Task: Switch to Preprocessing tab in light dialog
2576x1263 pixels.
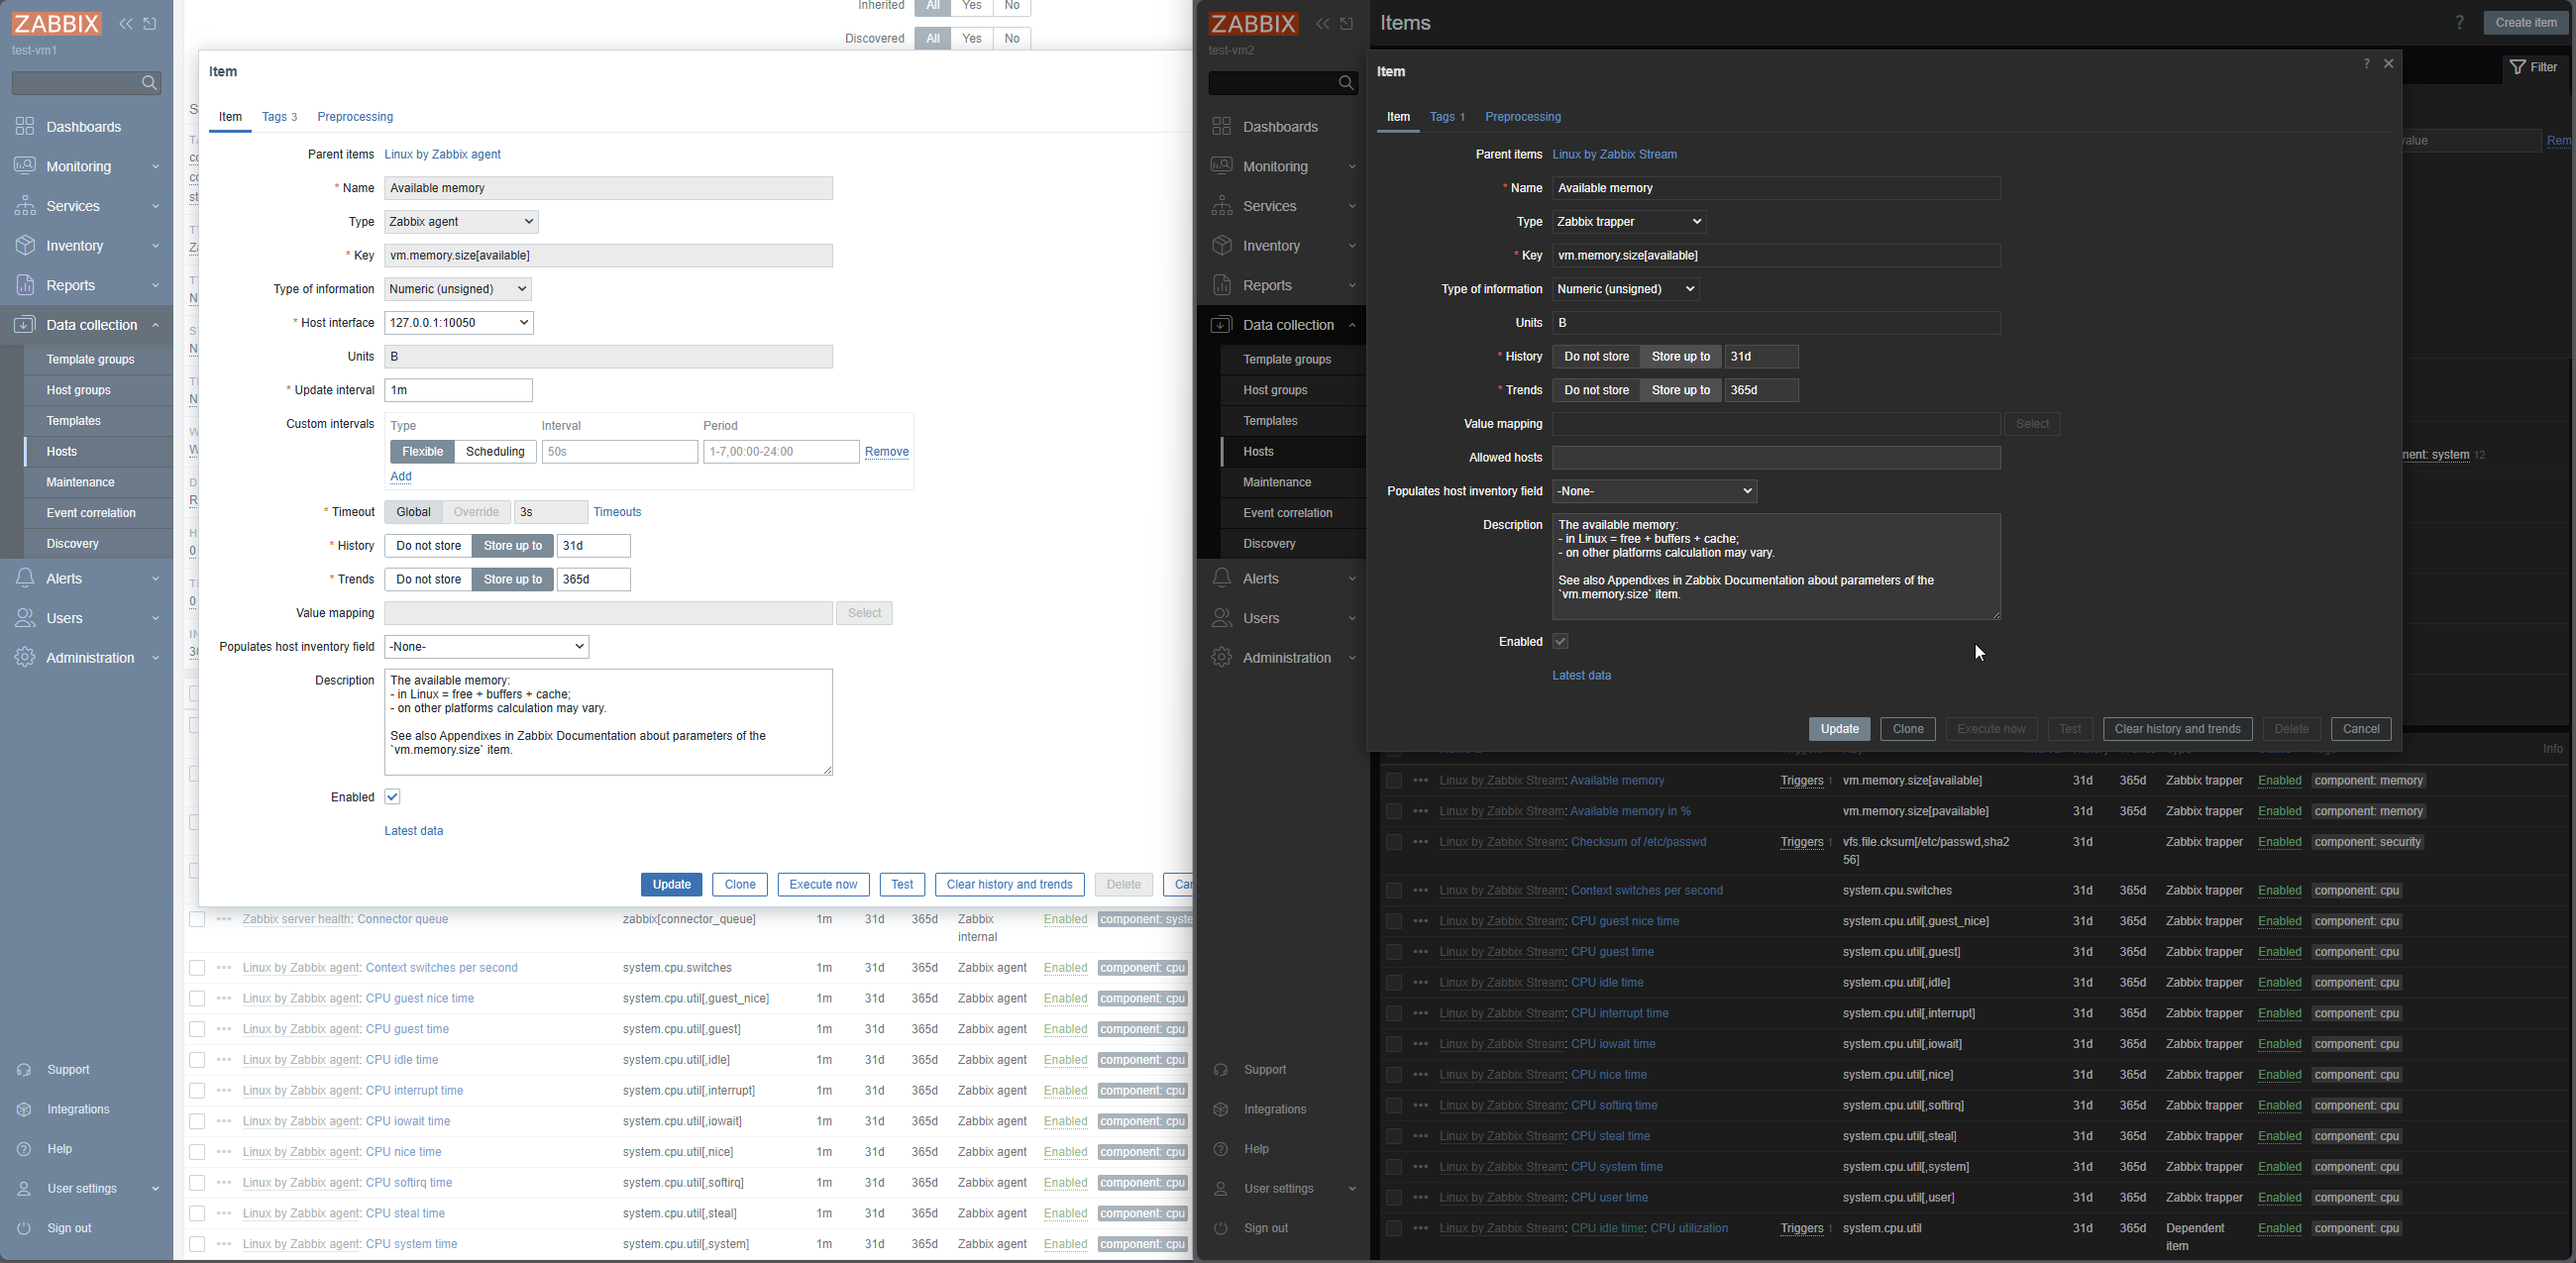Action: [355, 118]
